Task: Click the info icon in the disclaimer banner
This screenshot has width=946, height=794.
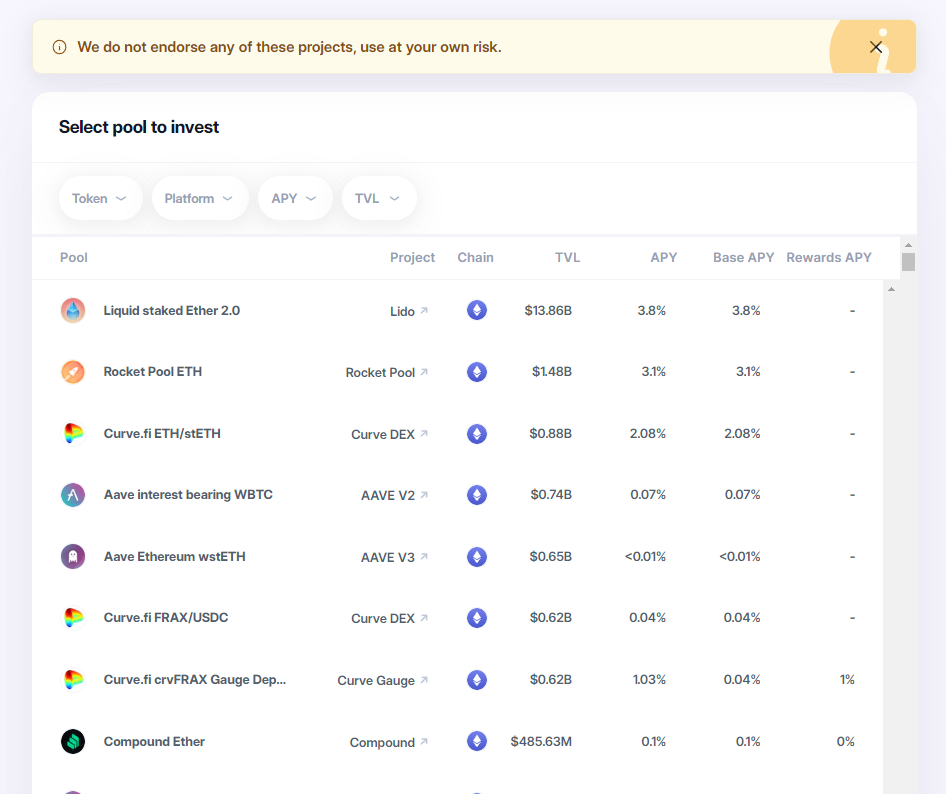Action: [x=59, y=47]
